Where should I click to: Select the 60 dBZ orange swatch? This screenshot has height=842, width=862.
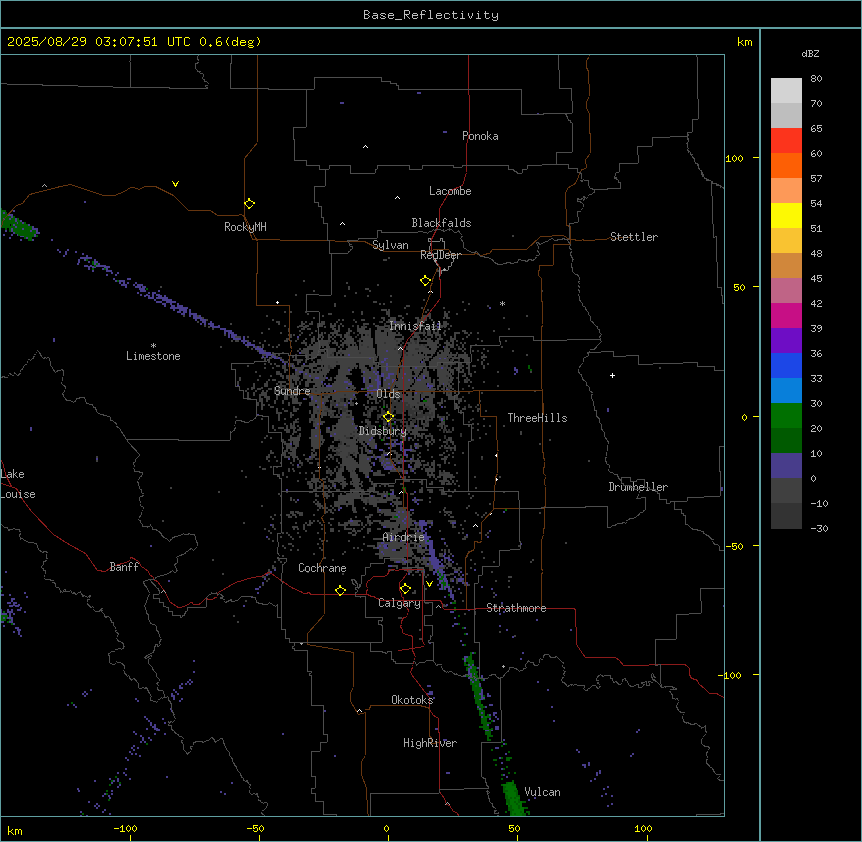786,165
